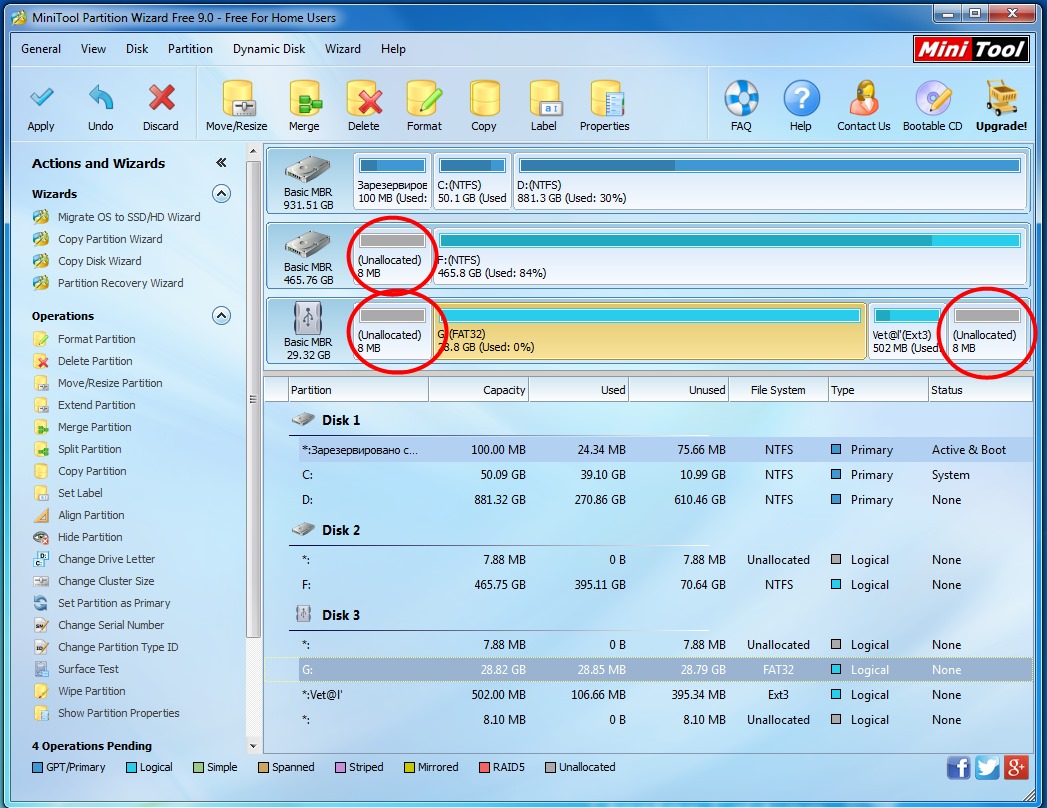The width and height of the screenshot is (1047, 808).
Task: Click the Help question mark icon
Action: click(801, 98)
